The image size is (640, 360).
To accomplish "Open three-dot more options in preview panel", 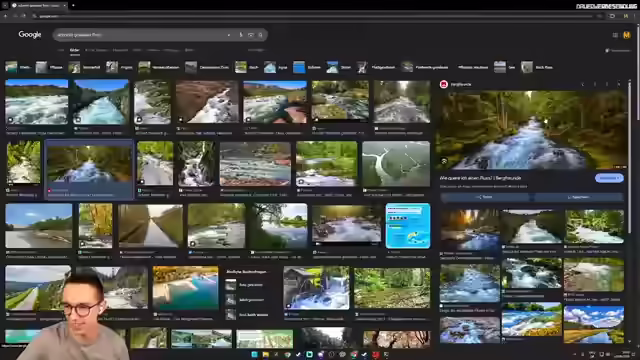I will tap(607, 84).
